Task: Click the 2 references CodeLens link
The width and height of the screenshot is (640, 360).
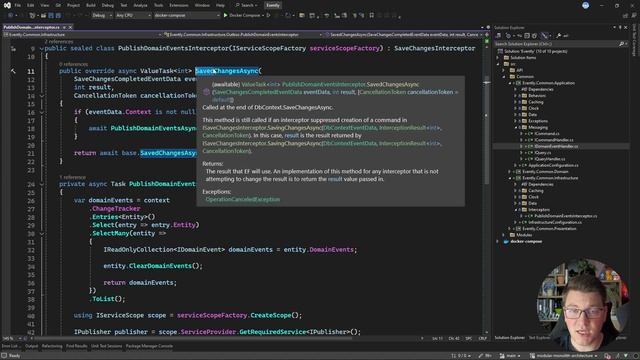Action: tap(59, 42)
